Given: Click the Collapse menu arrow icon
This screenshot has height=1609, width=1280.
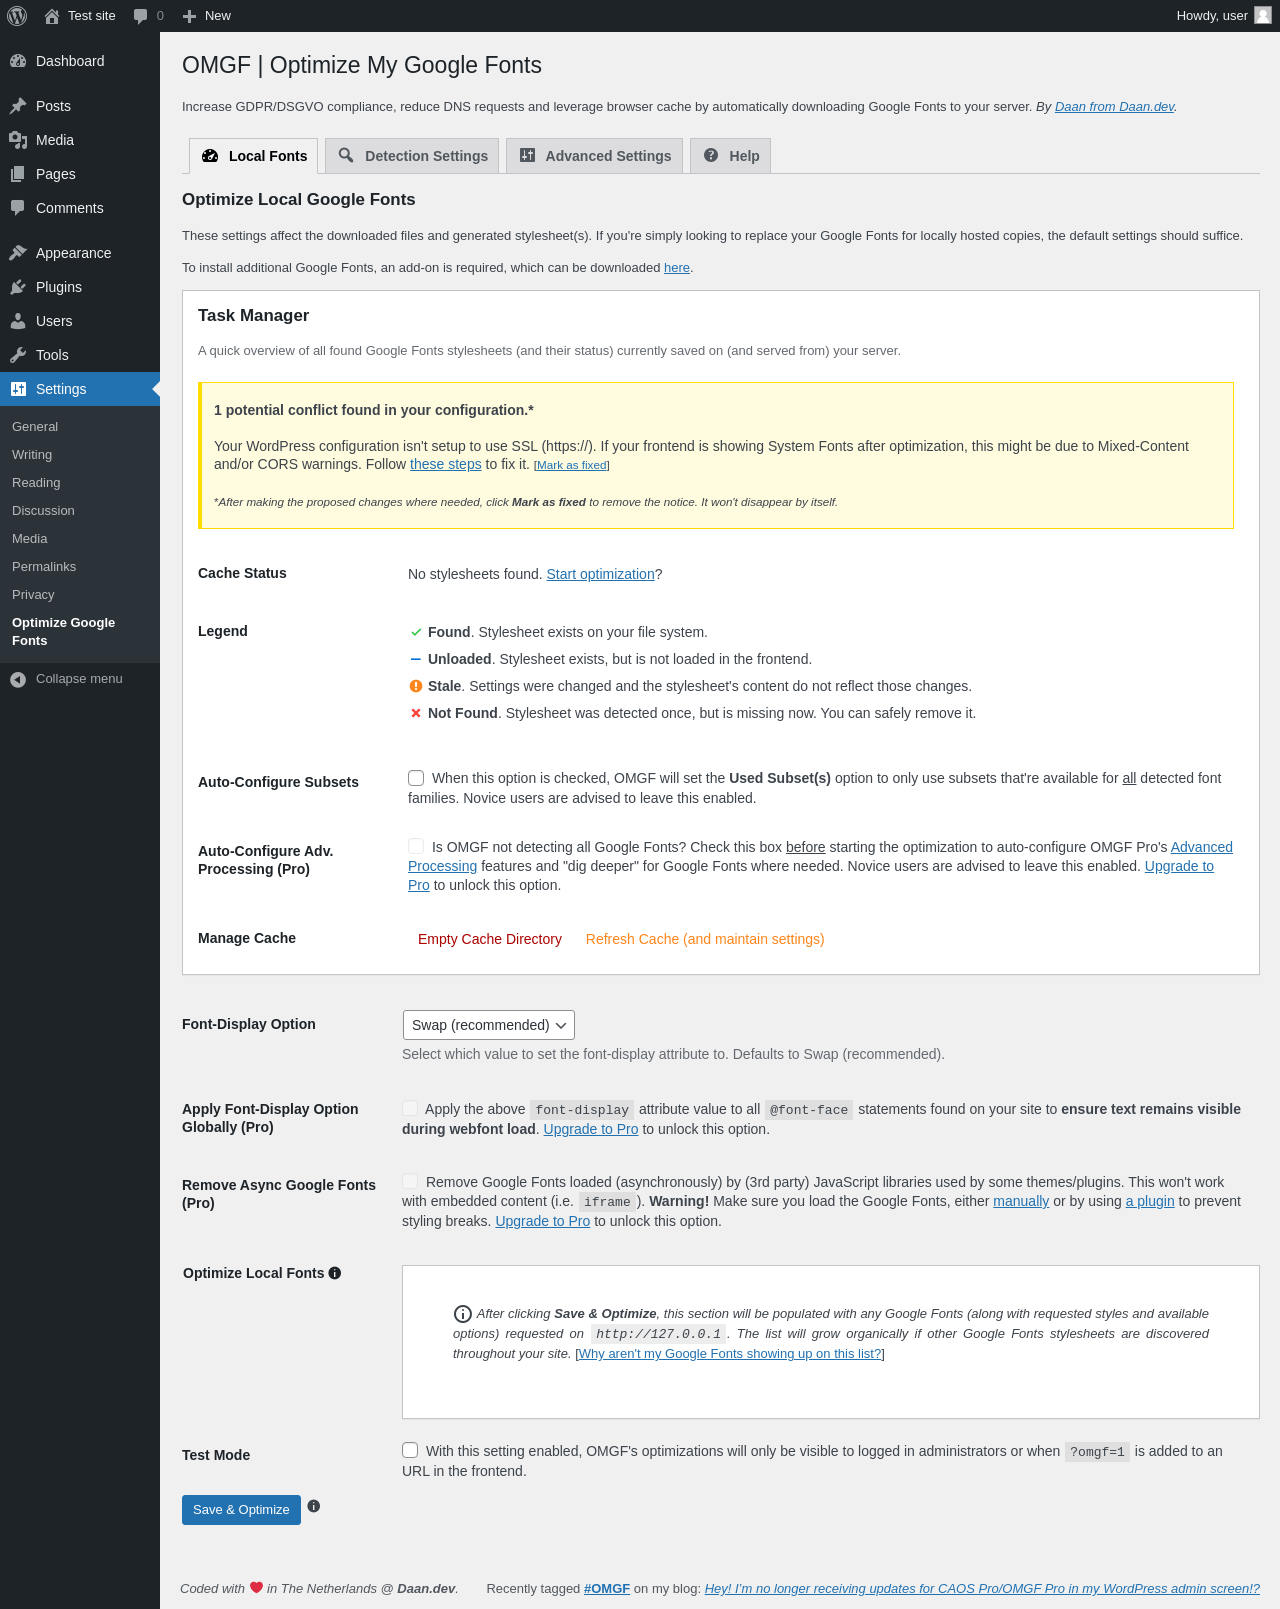Looking at the screenshot, I should click(18, 679).
